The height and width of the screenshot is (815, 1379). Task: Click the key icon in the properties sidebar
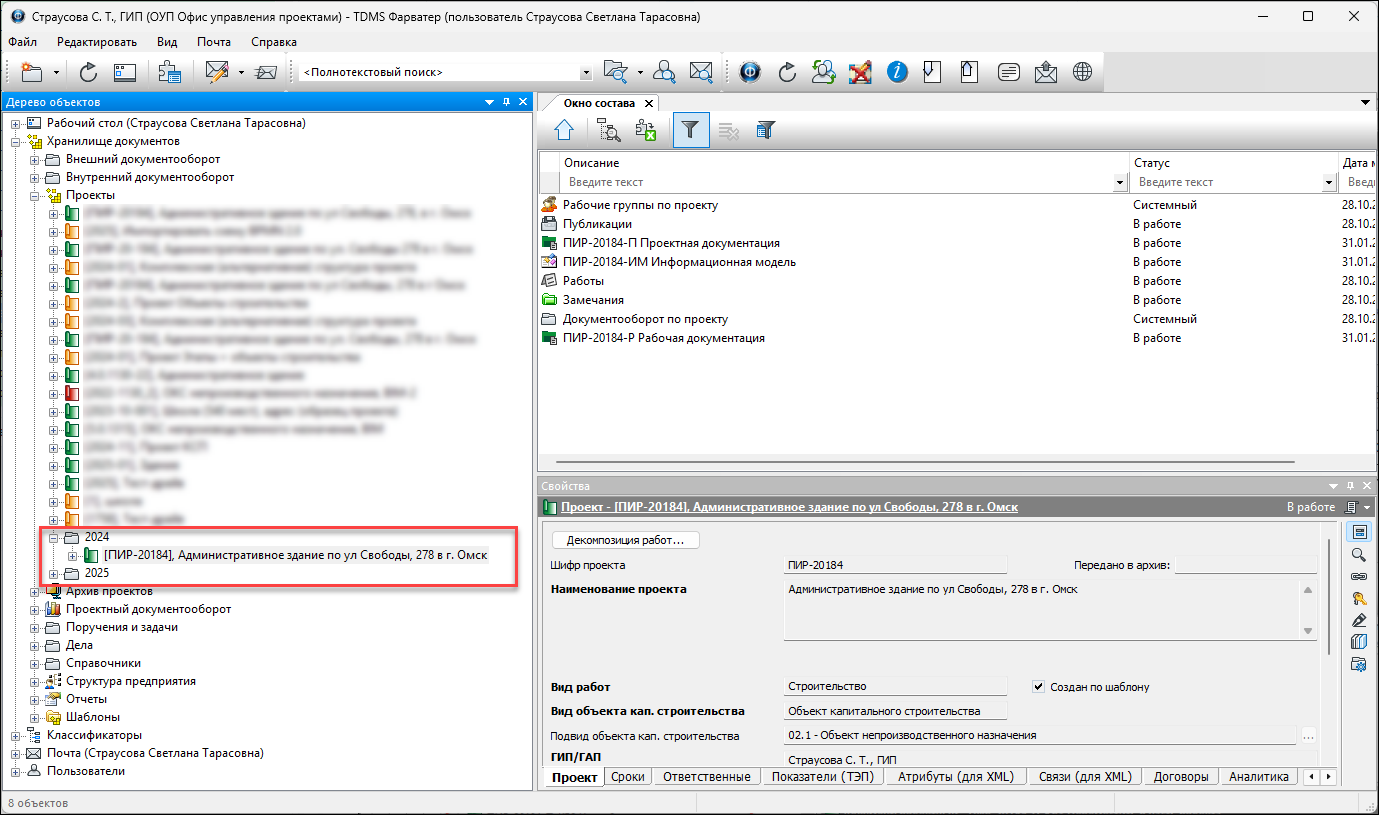pos(1359,599)
